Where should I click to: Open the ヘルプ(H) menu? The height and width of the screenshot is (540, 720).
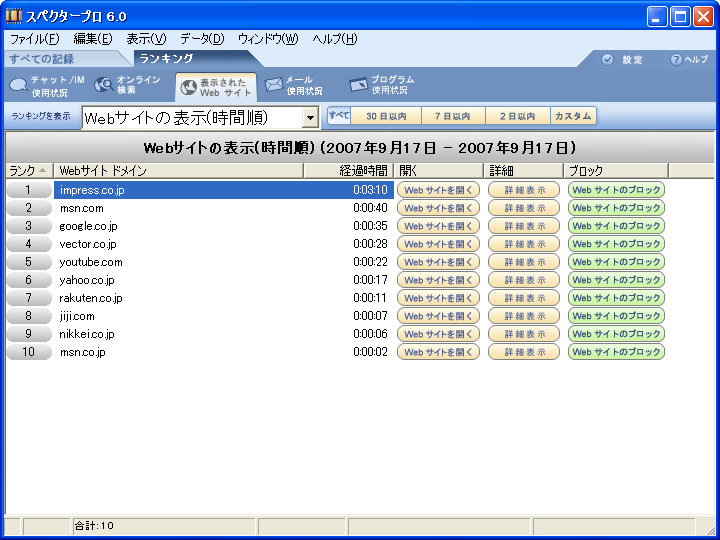tap(335, 39)
